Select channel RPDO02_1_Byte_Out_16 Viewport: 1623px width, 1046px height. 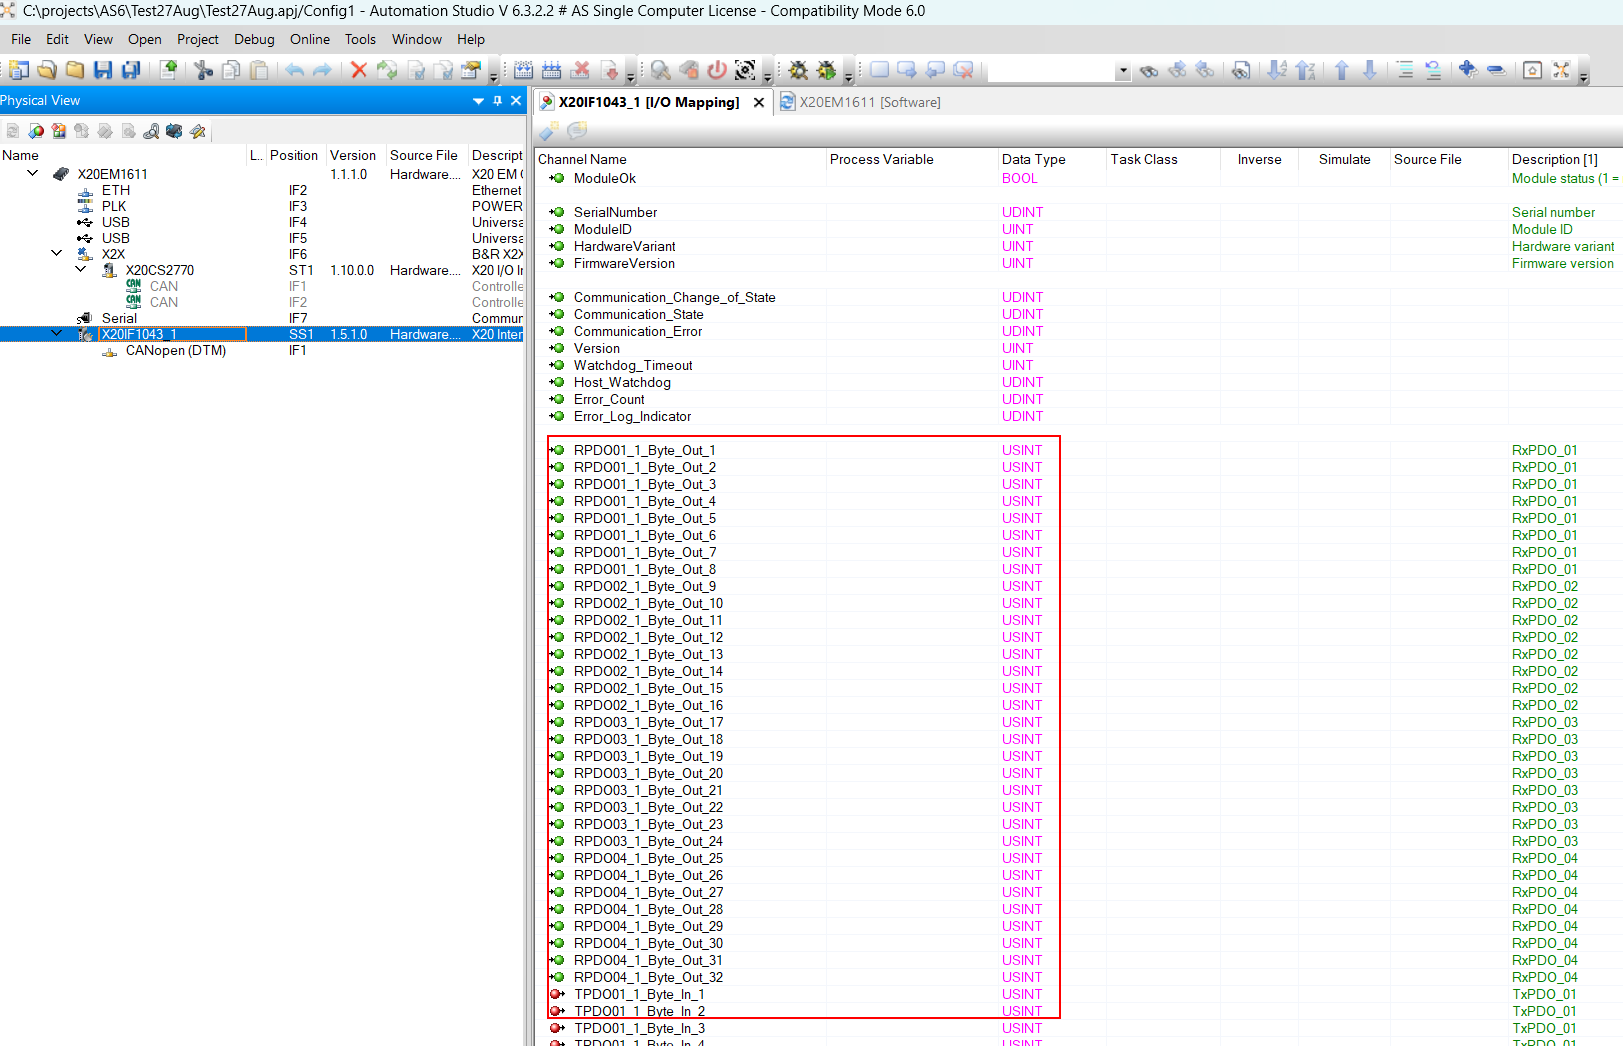649,705
